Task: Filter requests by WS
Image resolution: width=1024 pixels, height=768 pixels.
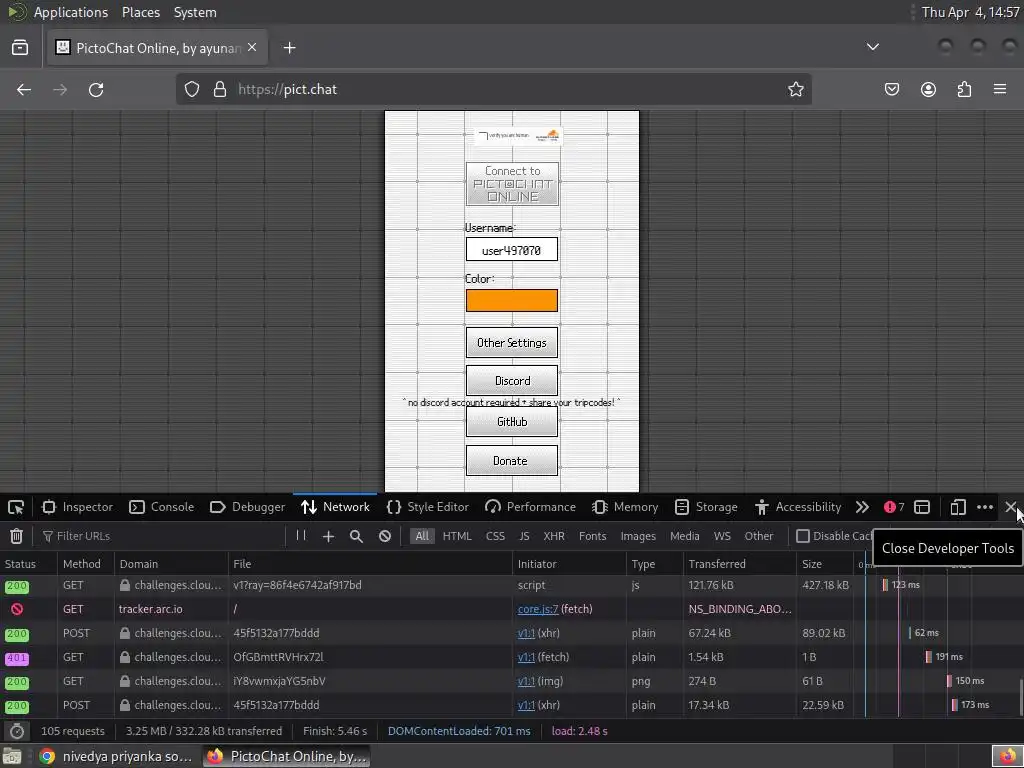Action: [x=722, y=536]
